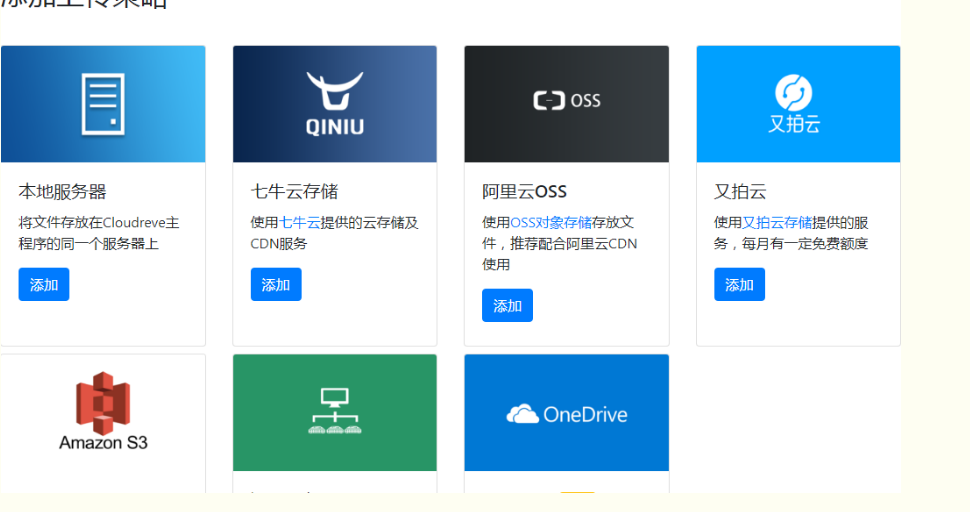This screenshot has width=970, height=512.
Task: Open the OSS对象存储 hyperlink
Action: click(x=551, y=223)
